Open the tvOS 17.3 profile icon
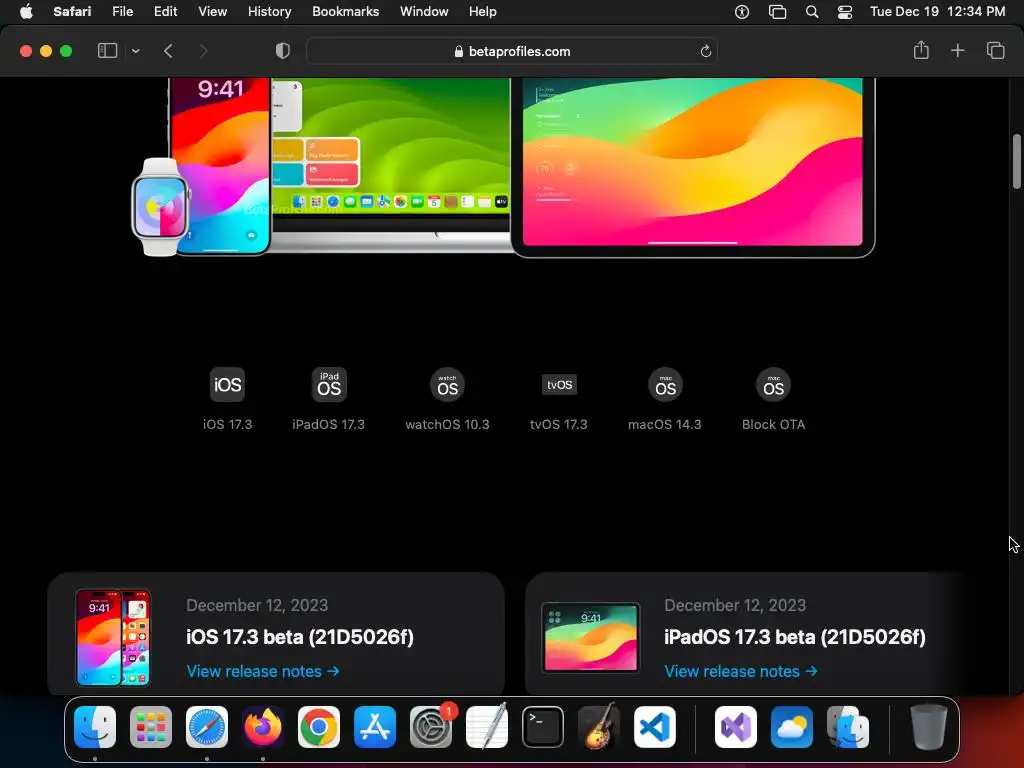This screenshot has width=1024, height=768. (559, 385)
